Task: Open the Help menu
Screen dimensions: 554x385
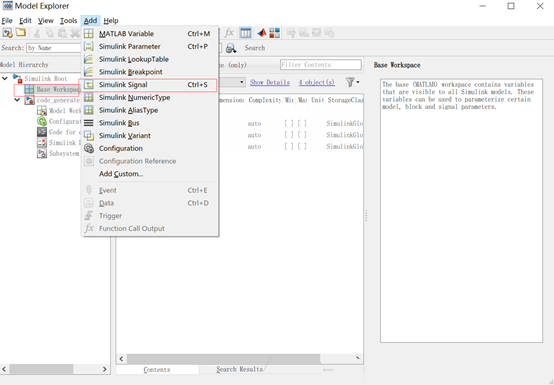Action: [x=111, y=20]
